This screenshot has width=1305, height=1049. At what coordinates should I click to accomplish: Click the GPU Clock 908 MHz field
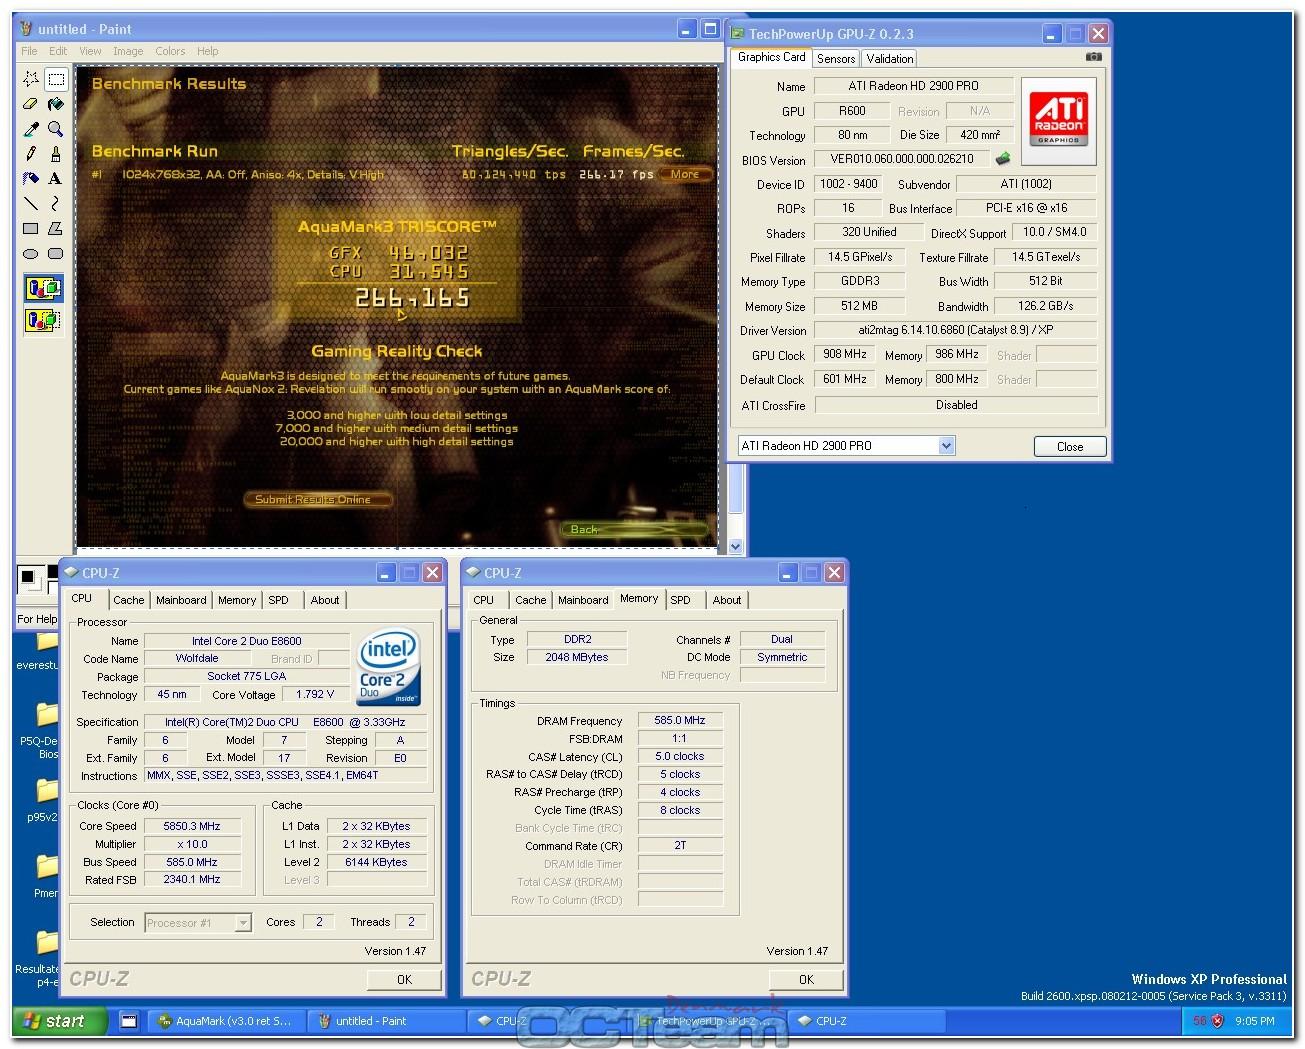846,355
